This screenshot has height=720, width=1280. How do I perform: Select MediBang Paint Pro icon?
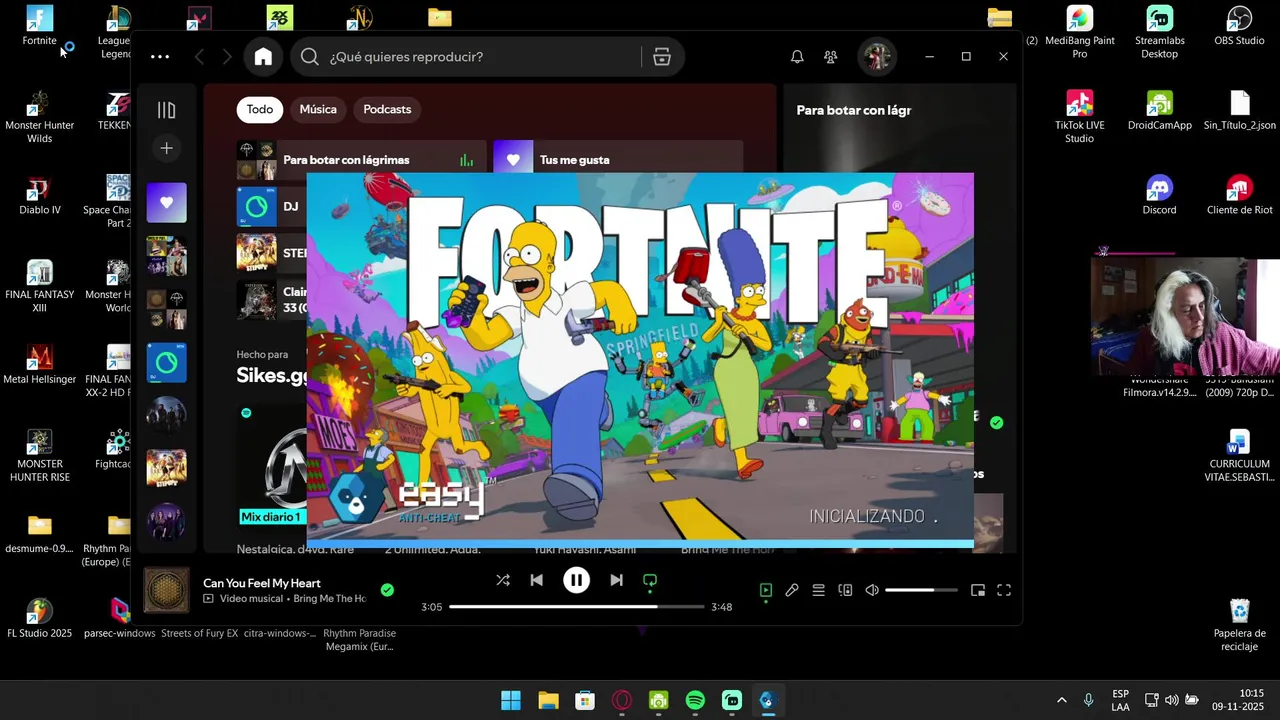(1079, 33)
